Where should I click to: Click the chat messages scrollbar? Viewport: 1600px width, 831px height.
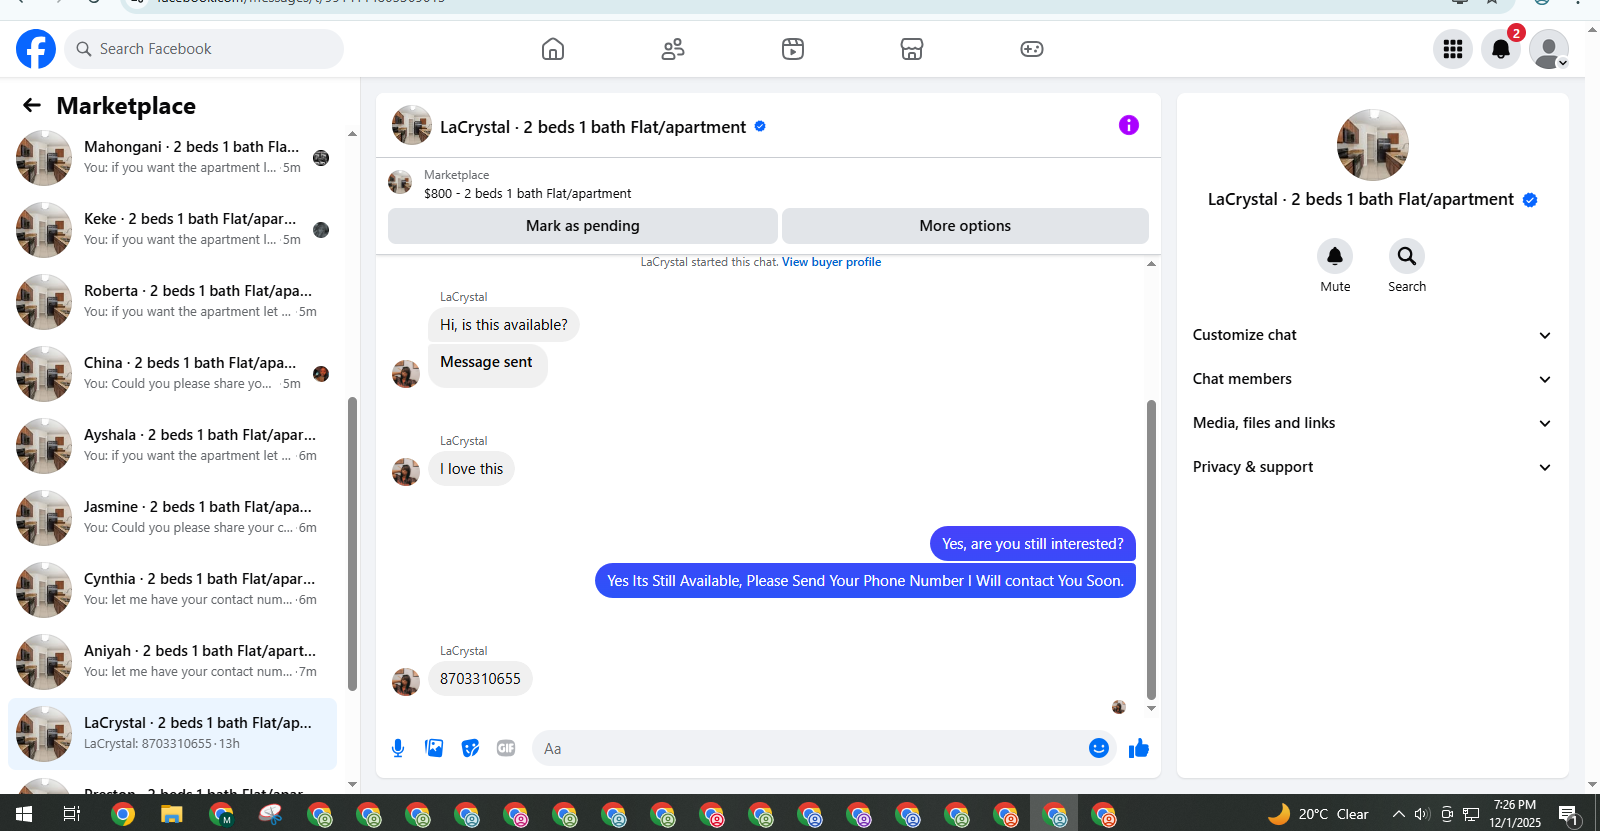(x=1151, y=550)
